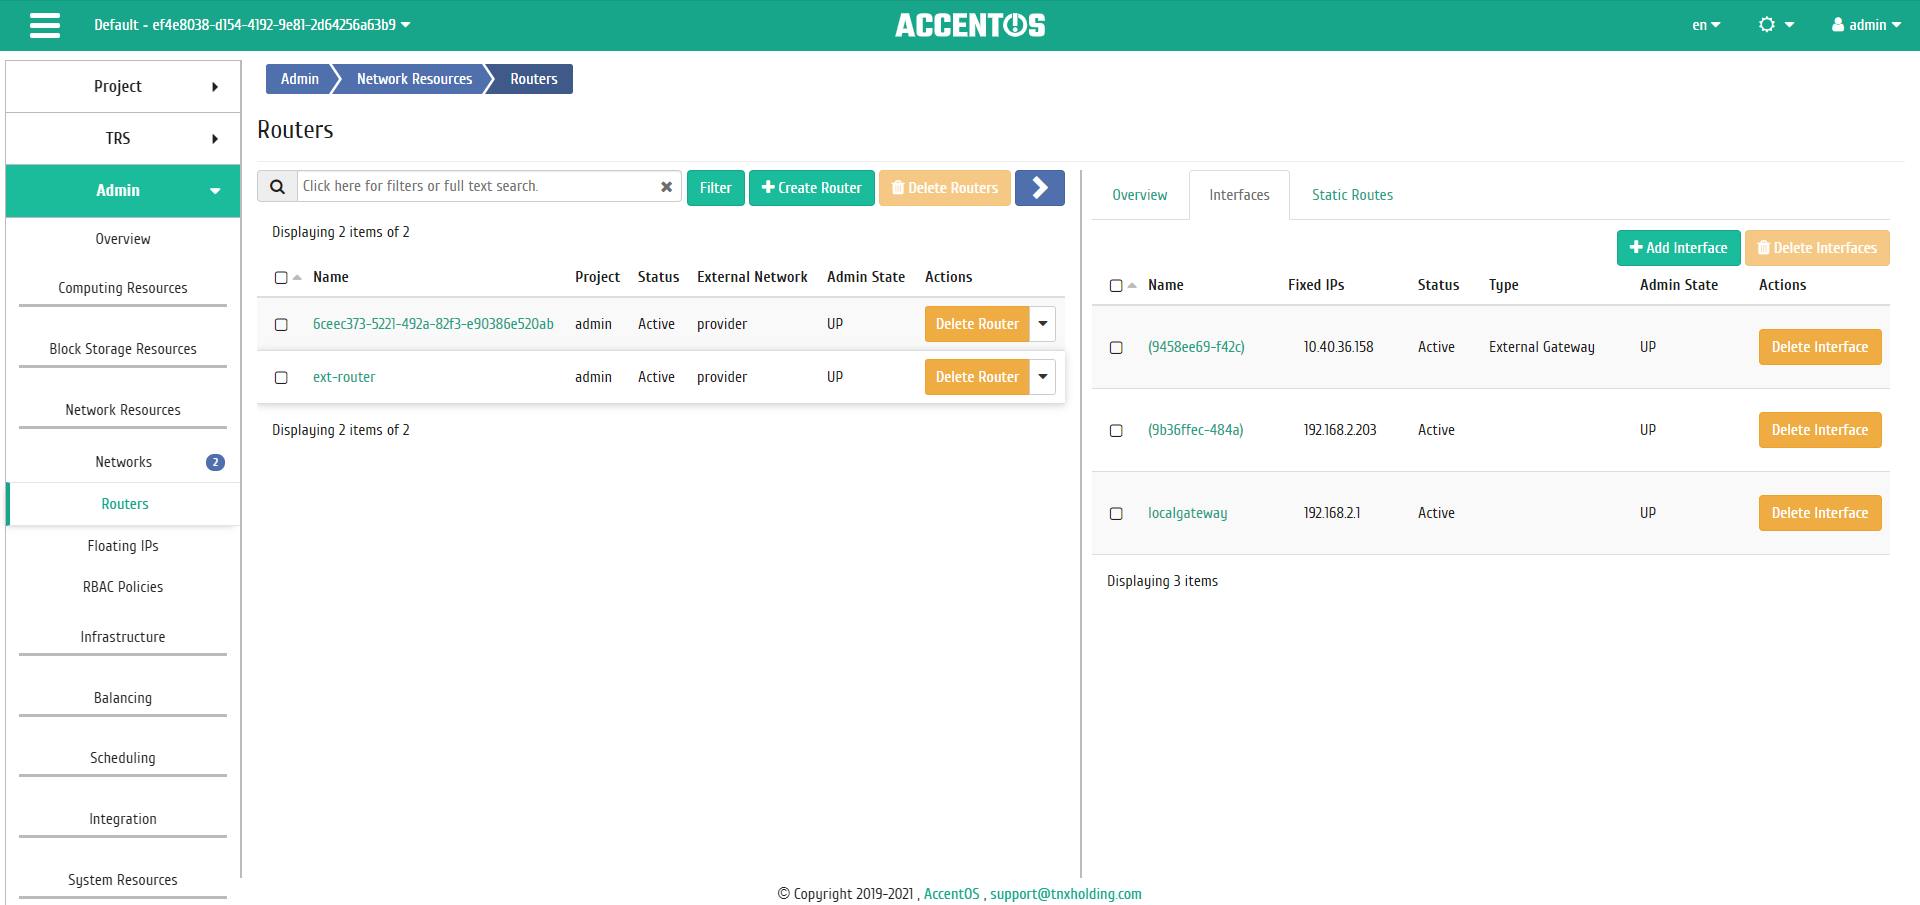Open the hamburger menu icon
Screen dimensions: 1920x905
(x=45, y=25)
